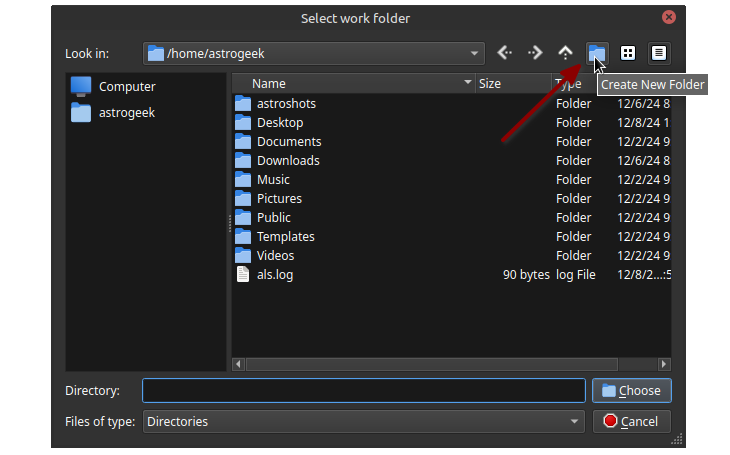Switch to detail list view mode
The width and height of the screenshot is (730, 455).
(x=658, y=53)
